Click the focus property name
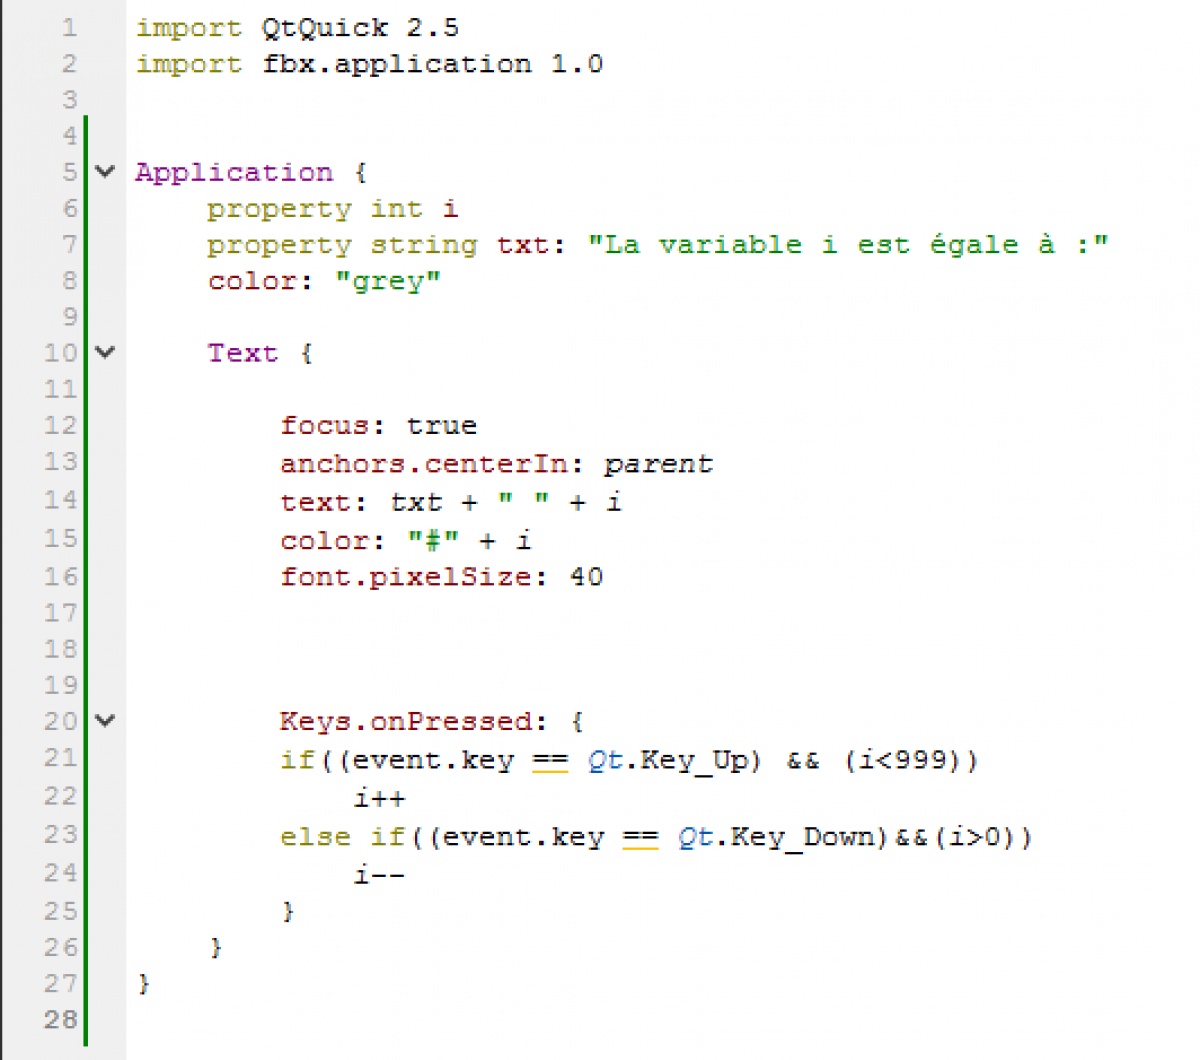Screen dimensions: 1200x1060 (x=325, y=425)
